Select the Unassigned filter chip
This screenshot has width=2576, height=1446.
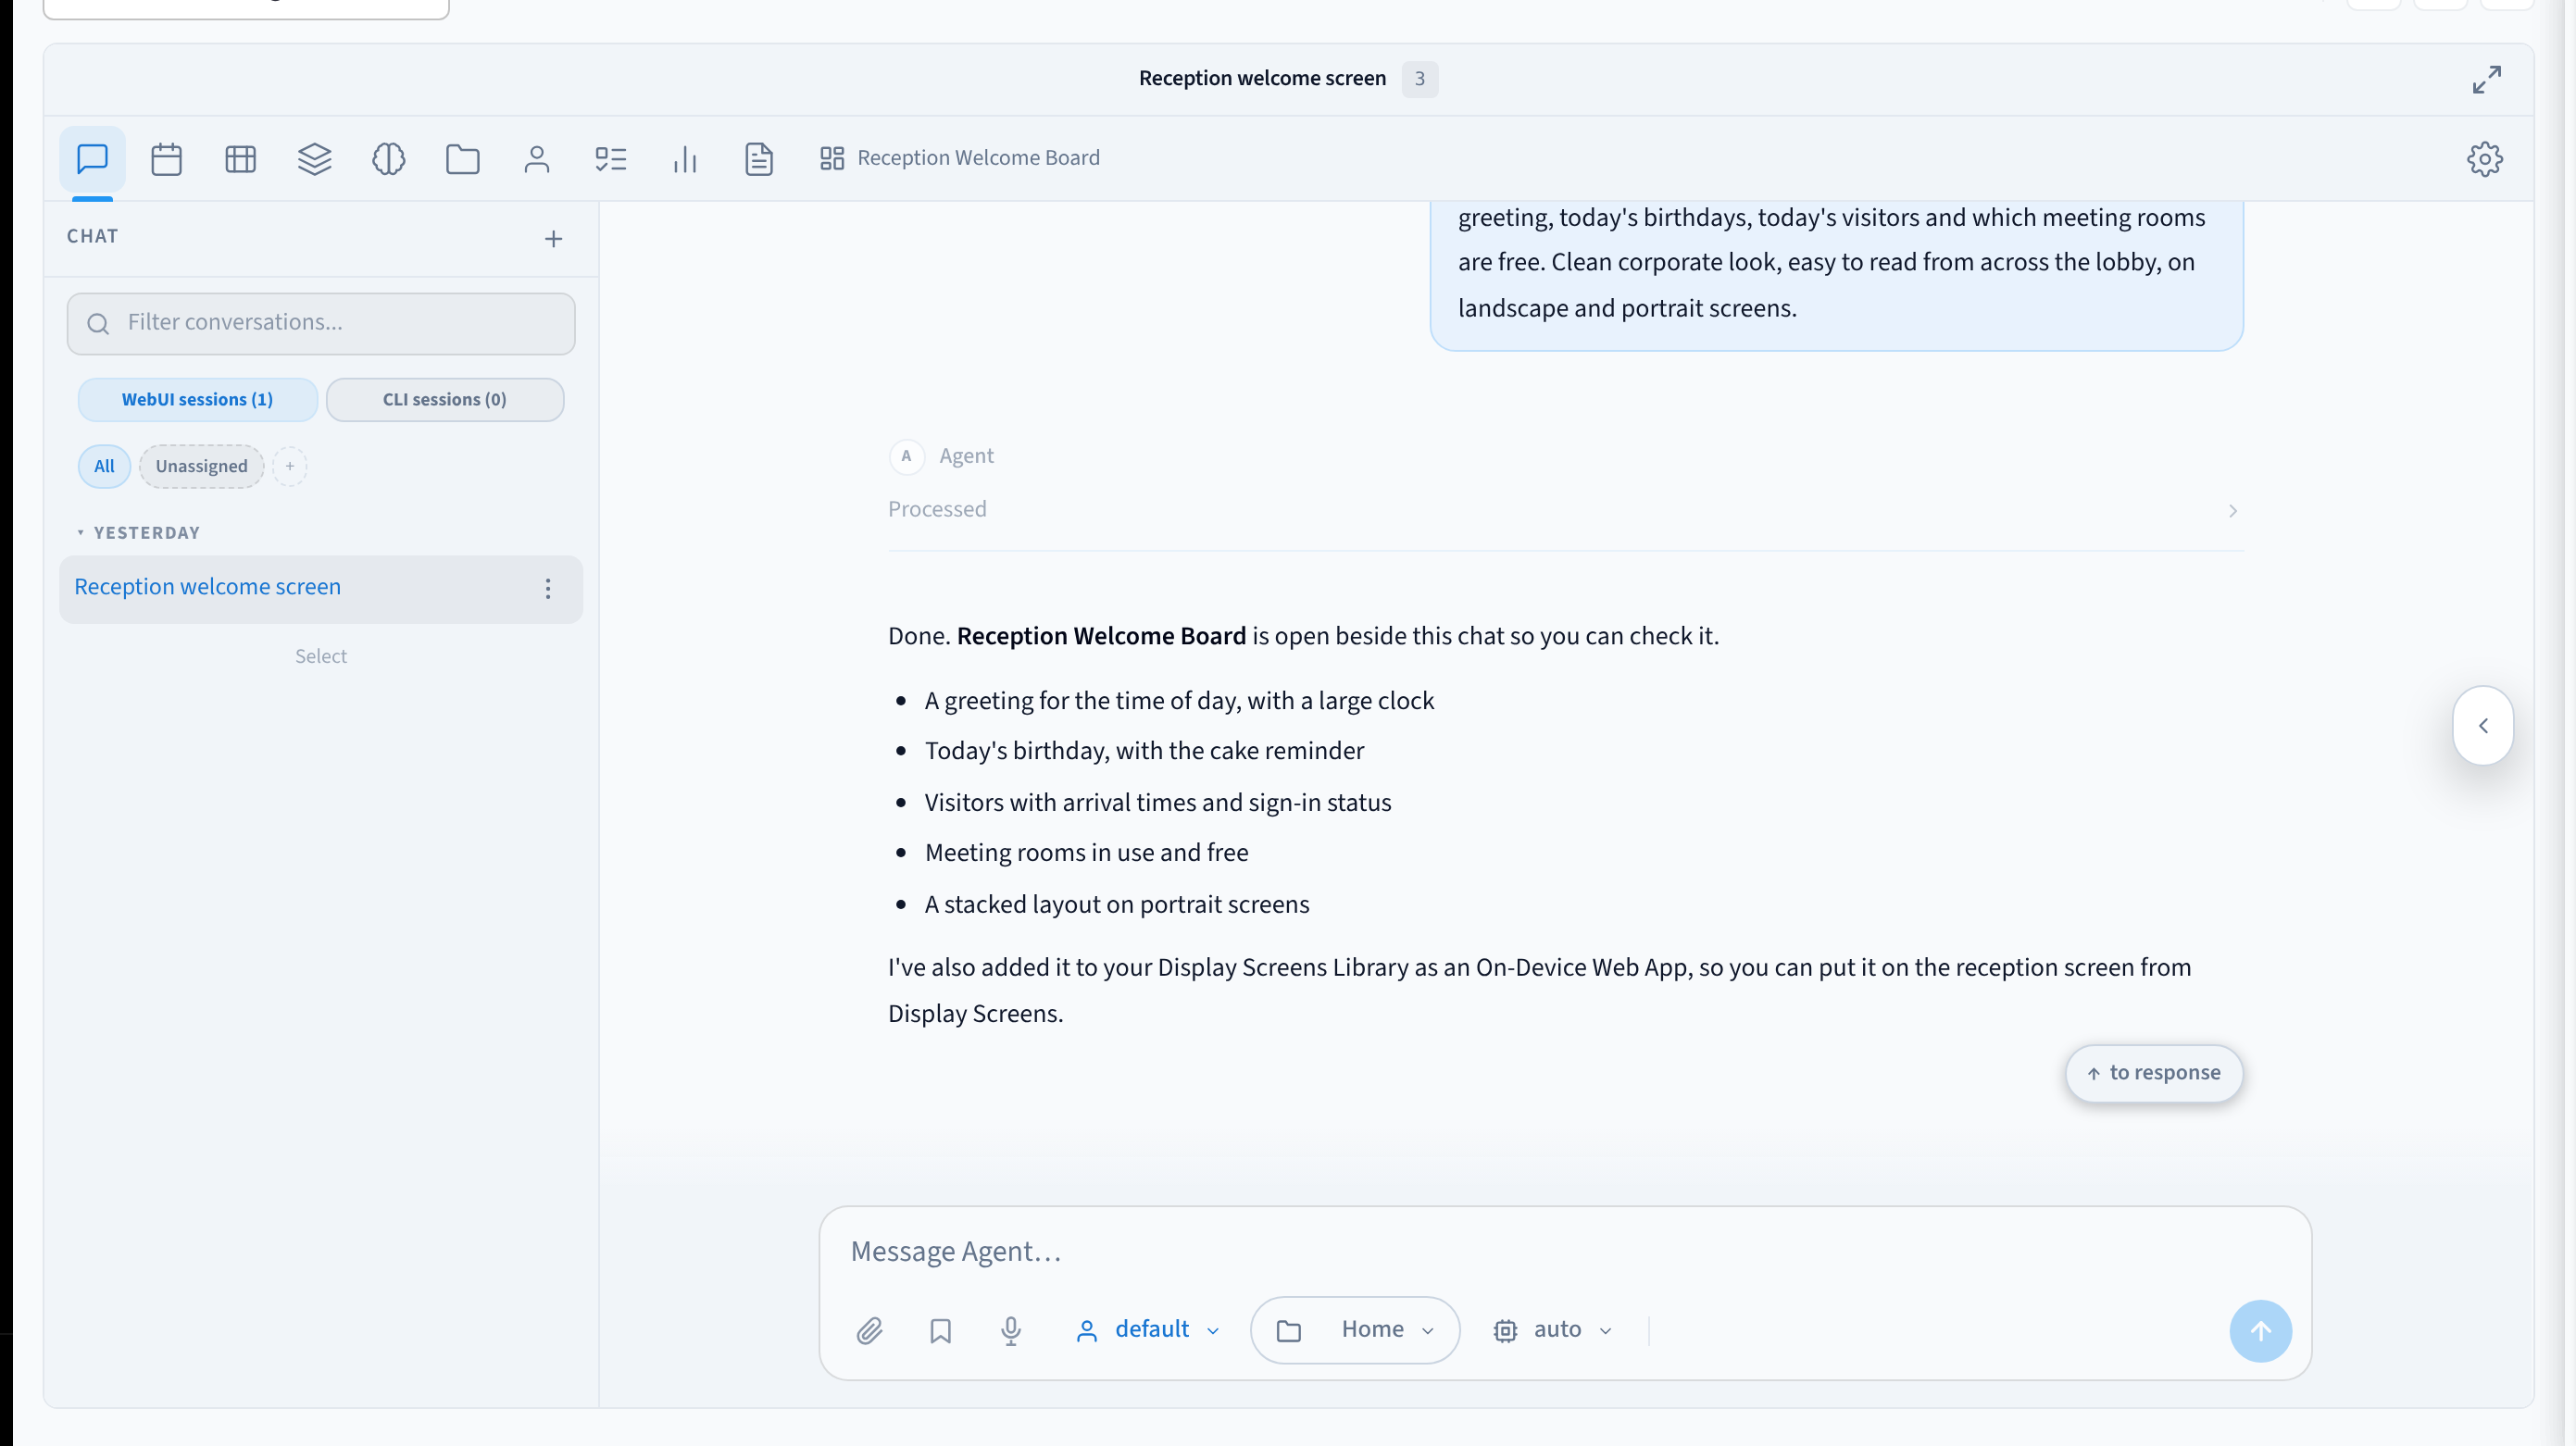[x=202, y=466]
